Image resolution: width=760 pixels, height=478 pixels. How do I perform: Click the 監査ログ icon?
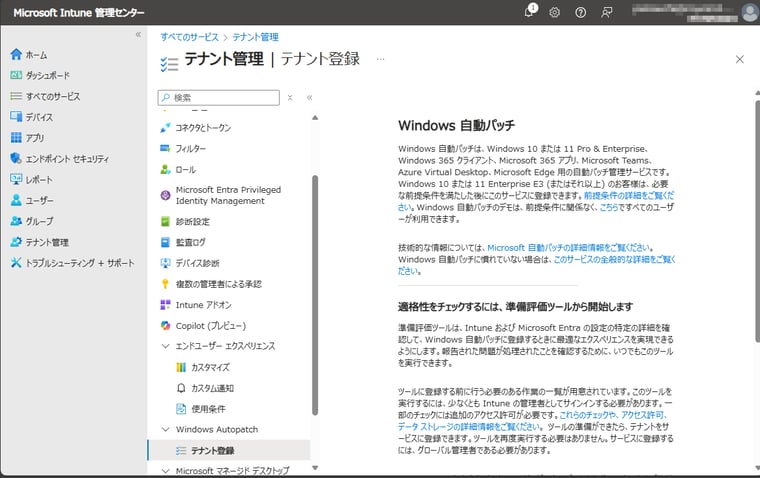pyautogui.click(x=165, y=242)
